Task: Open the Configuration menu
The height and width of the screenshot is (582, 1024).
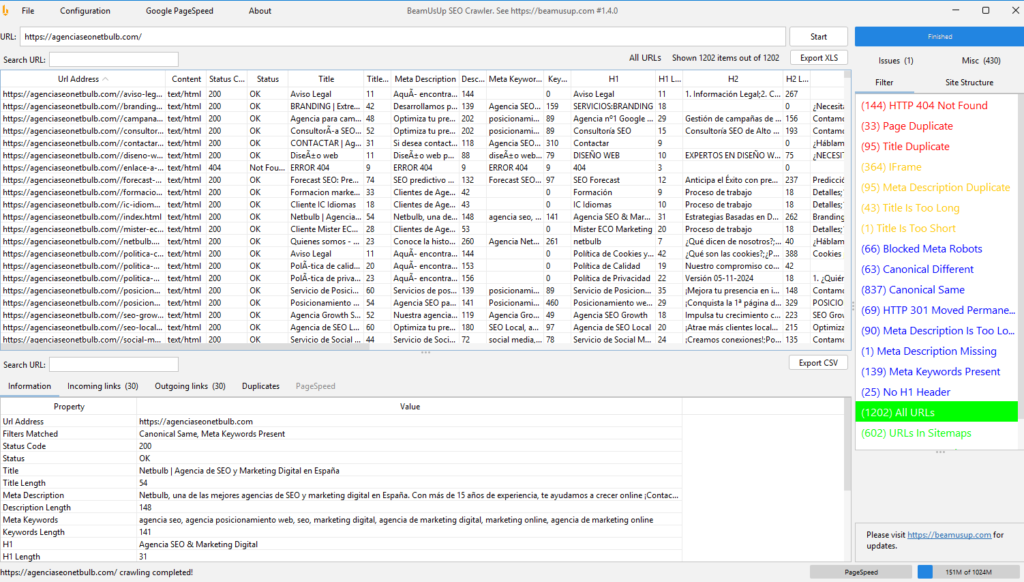Action: [85, 11]
